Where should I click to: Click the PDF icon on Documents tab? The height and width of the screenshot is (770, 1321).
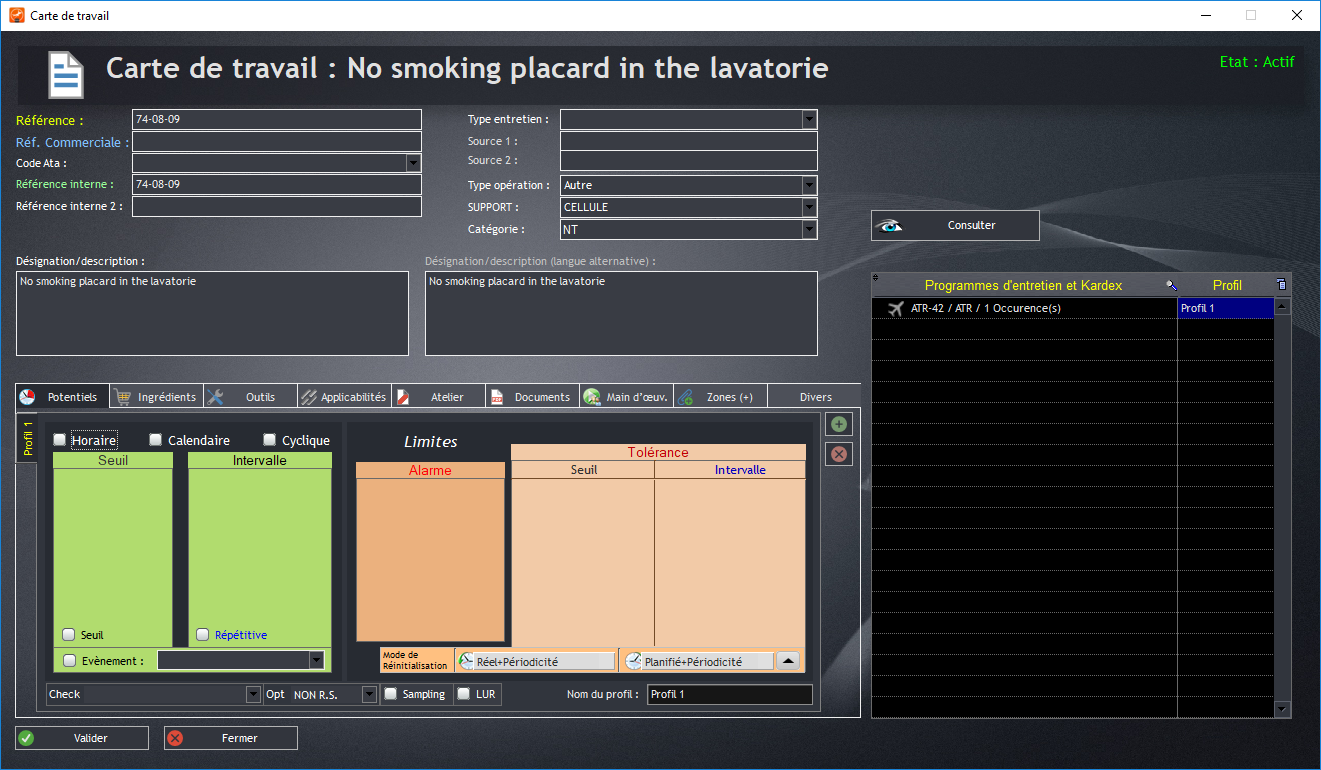click(x=496, y=397)
